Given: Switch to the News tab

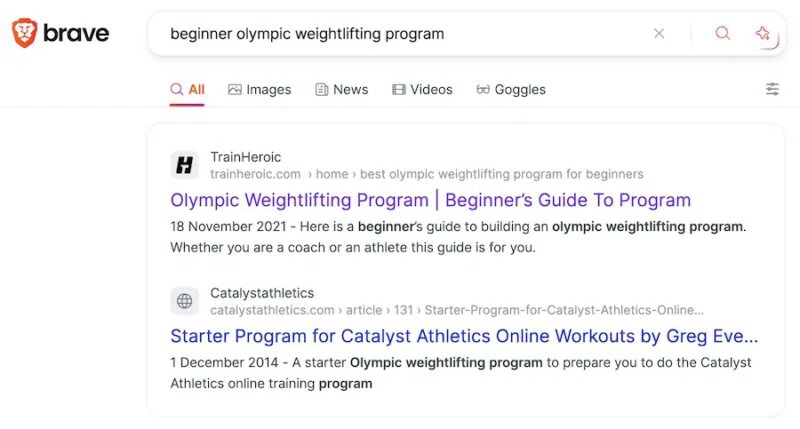Looking at the screenshot, I should pyautogui.click(x=342, y=90).
